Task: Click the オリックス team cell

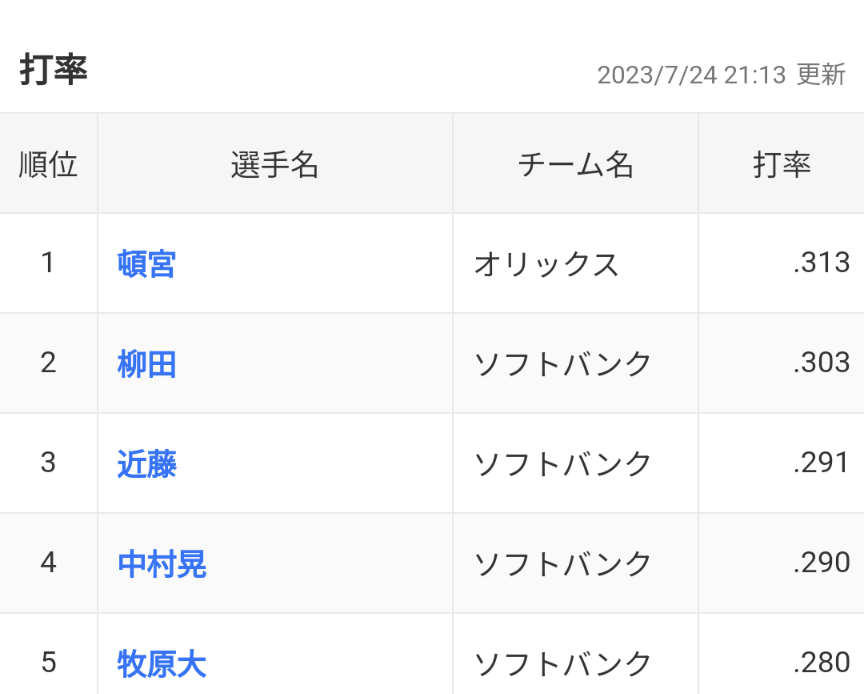Action: click(x=546, y=264)
